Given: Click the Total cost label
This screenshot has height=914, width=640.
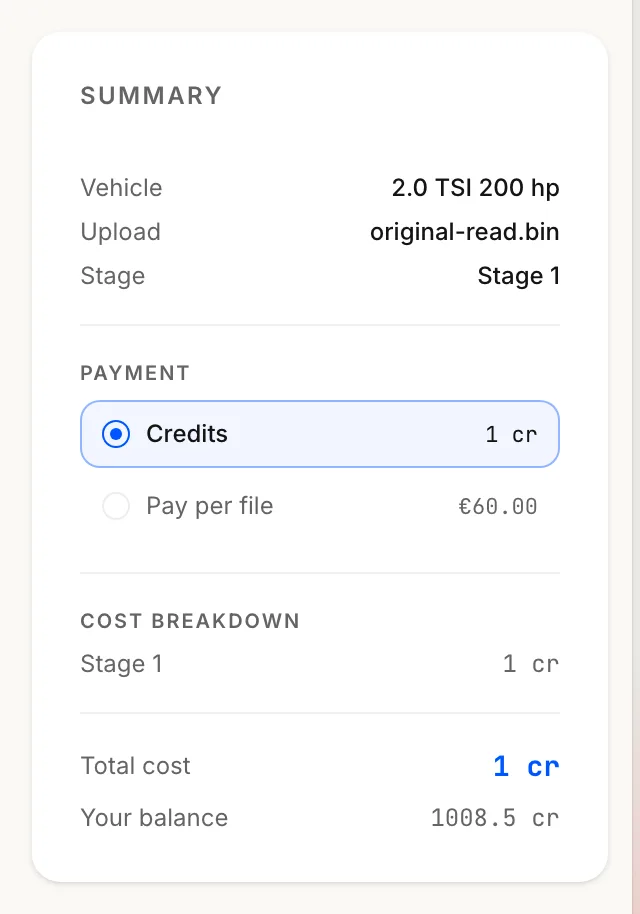Looking at the screenshot, I should tap(135, 766).
